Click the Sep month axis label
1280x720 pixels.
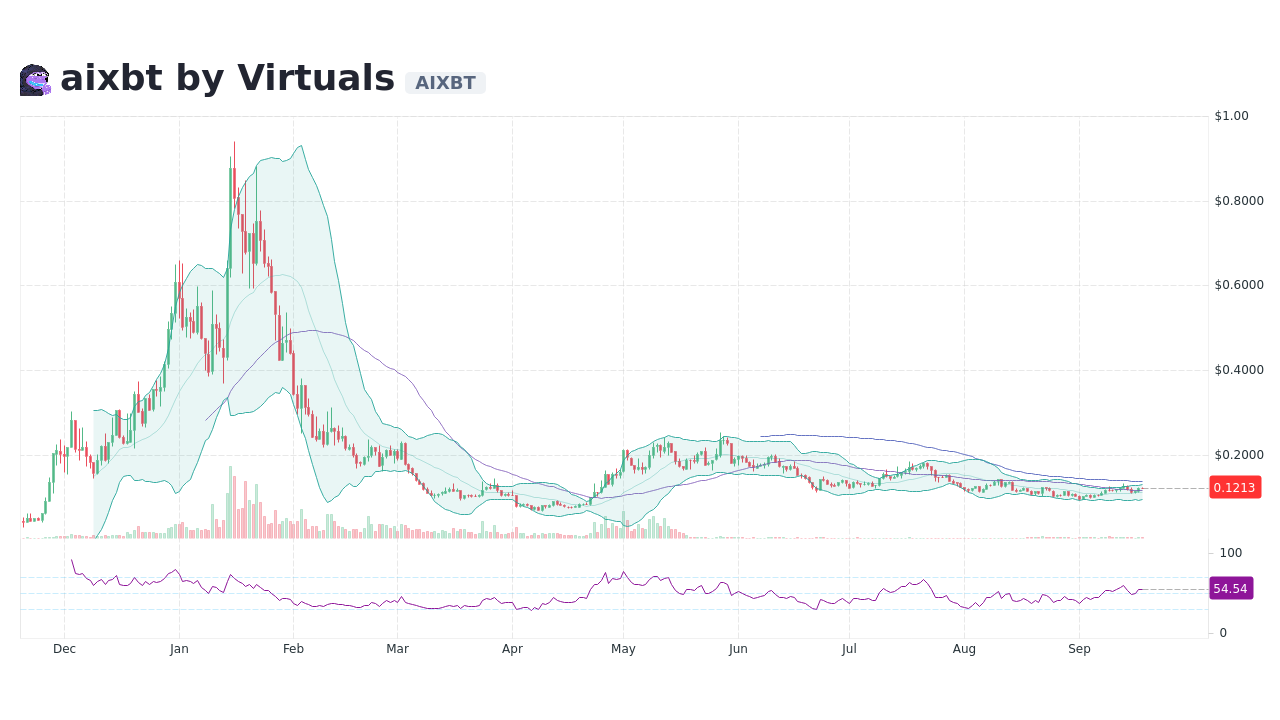(1079, 648)
